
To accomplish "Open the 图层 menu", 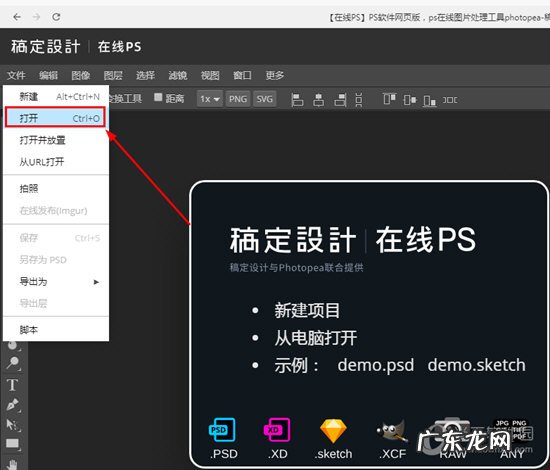I will click(113, 75).
